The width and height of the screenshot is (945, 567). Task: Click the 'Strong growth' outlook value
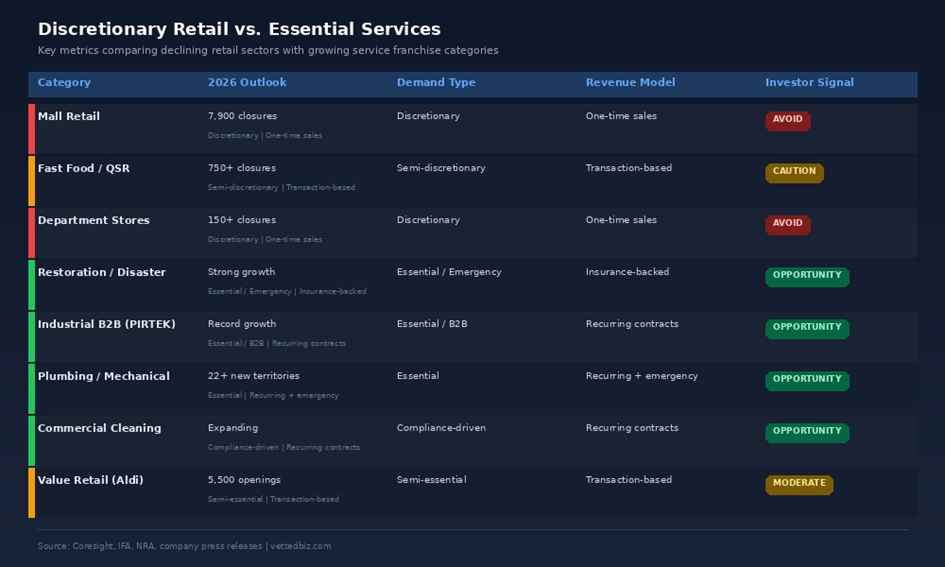click(241, 272)
